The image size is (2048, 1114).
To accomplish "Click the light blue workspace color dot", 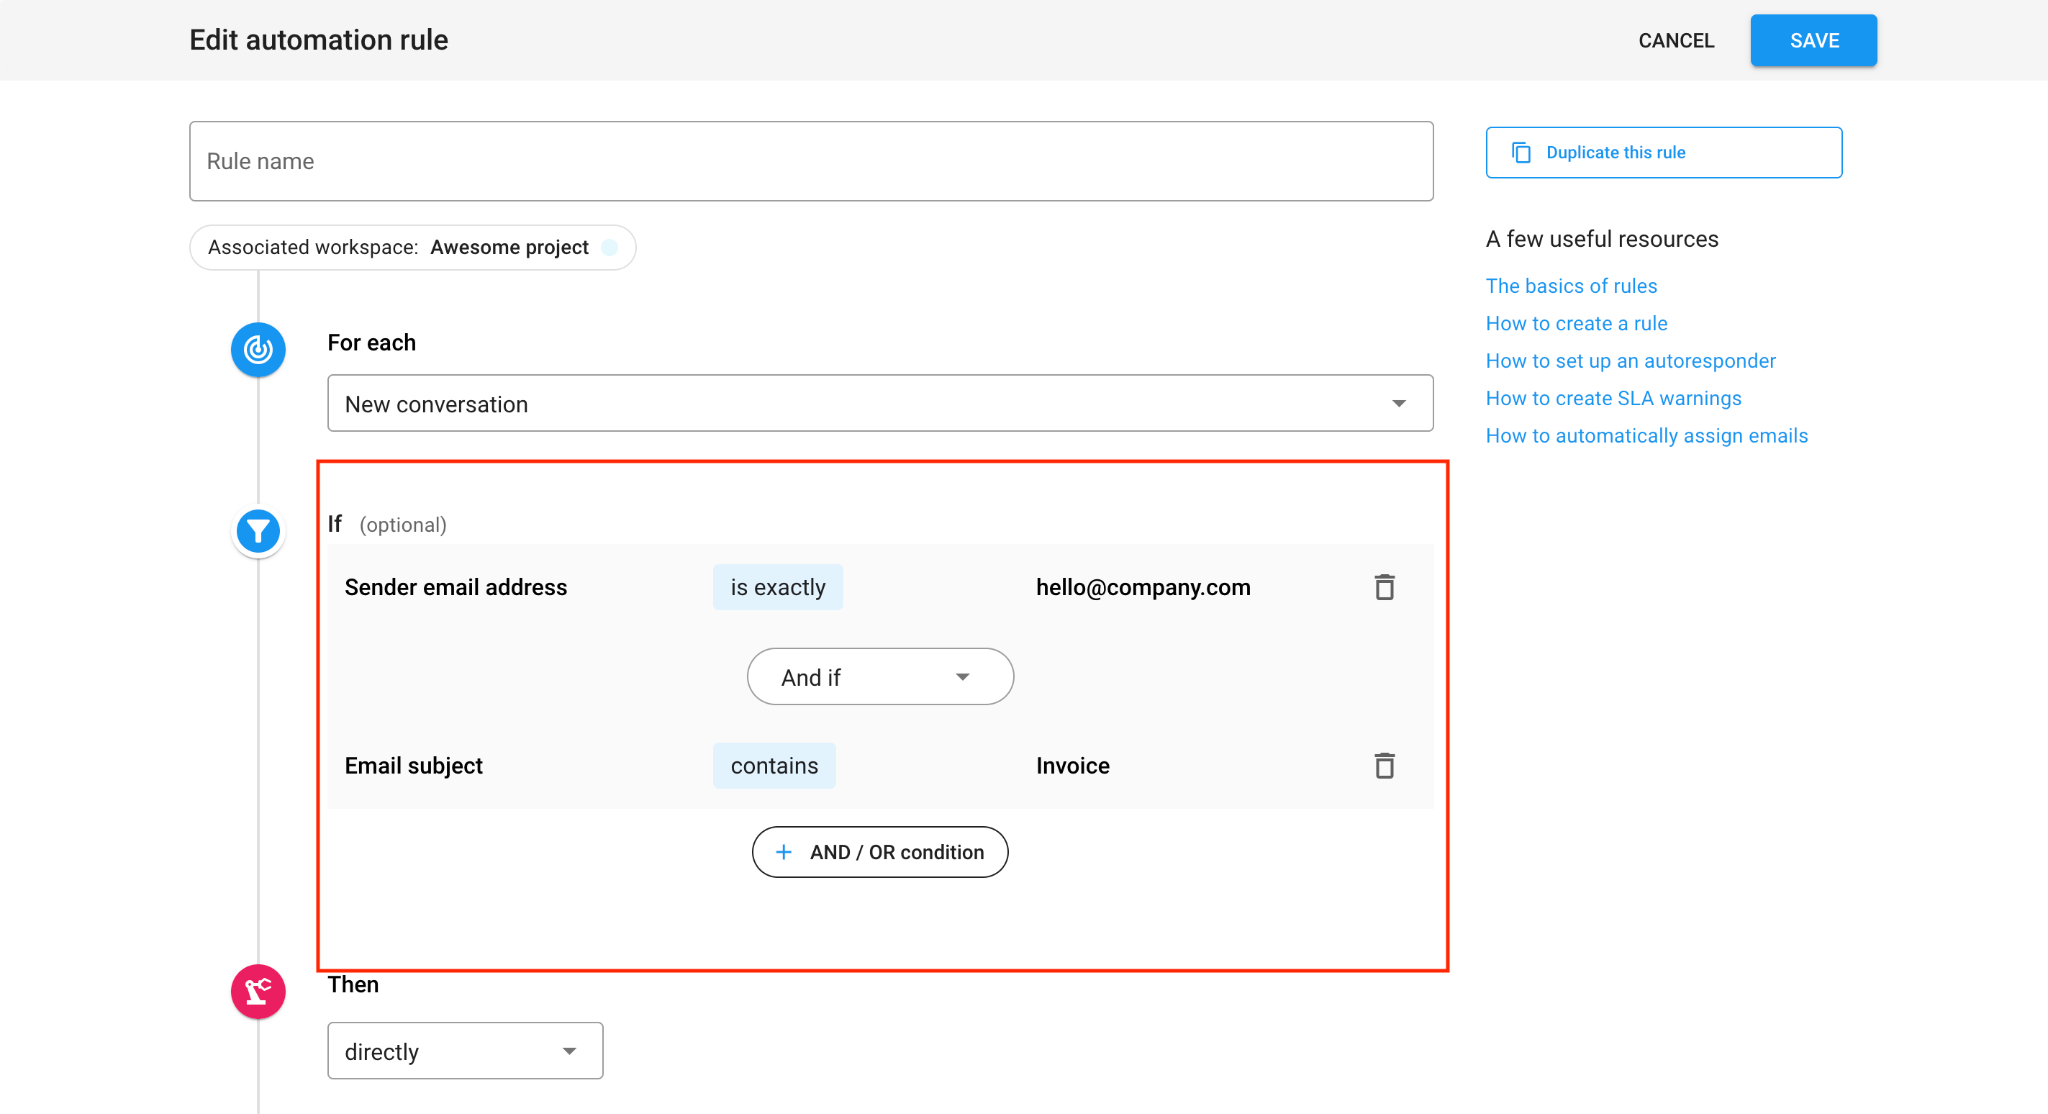I will [610, 247].
